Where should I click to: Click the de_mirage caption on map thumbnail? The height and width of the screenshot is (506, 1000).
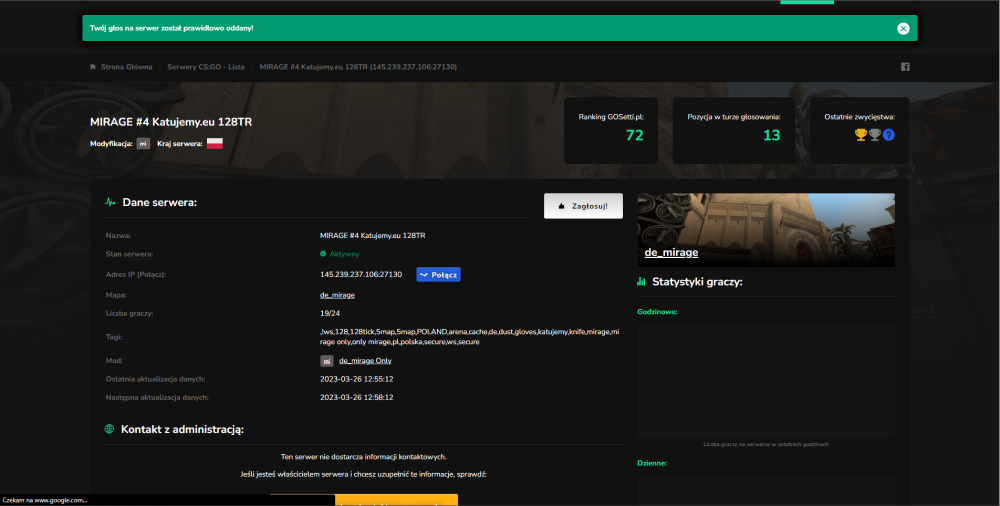coord(671,253)
